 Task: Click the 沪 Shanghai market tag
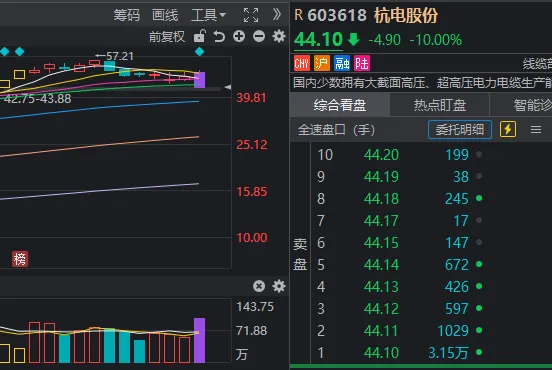pyautogui.click(x=322, y=64)
